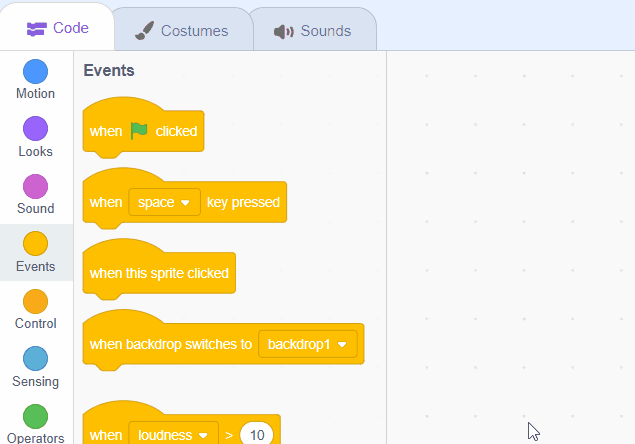Screen dimensions: 635x444
Task: Select the 'when key pressed' block label
Action: [243, 202]
